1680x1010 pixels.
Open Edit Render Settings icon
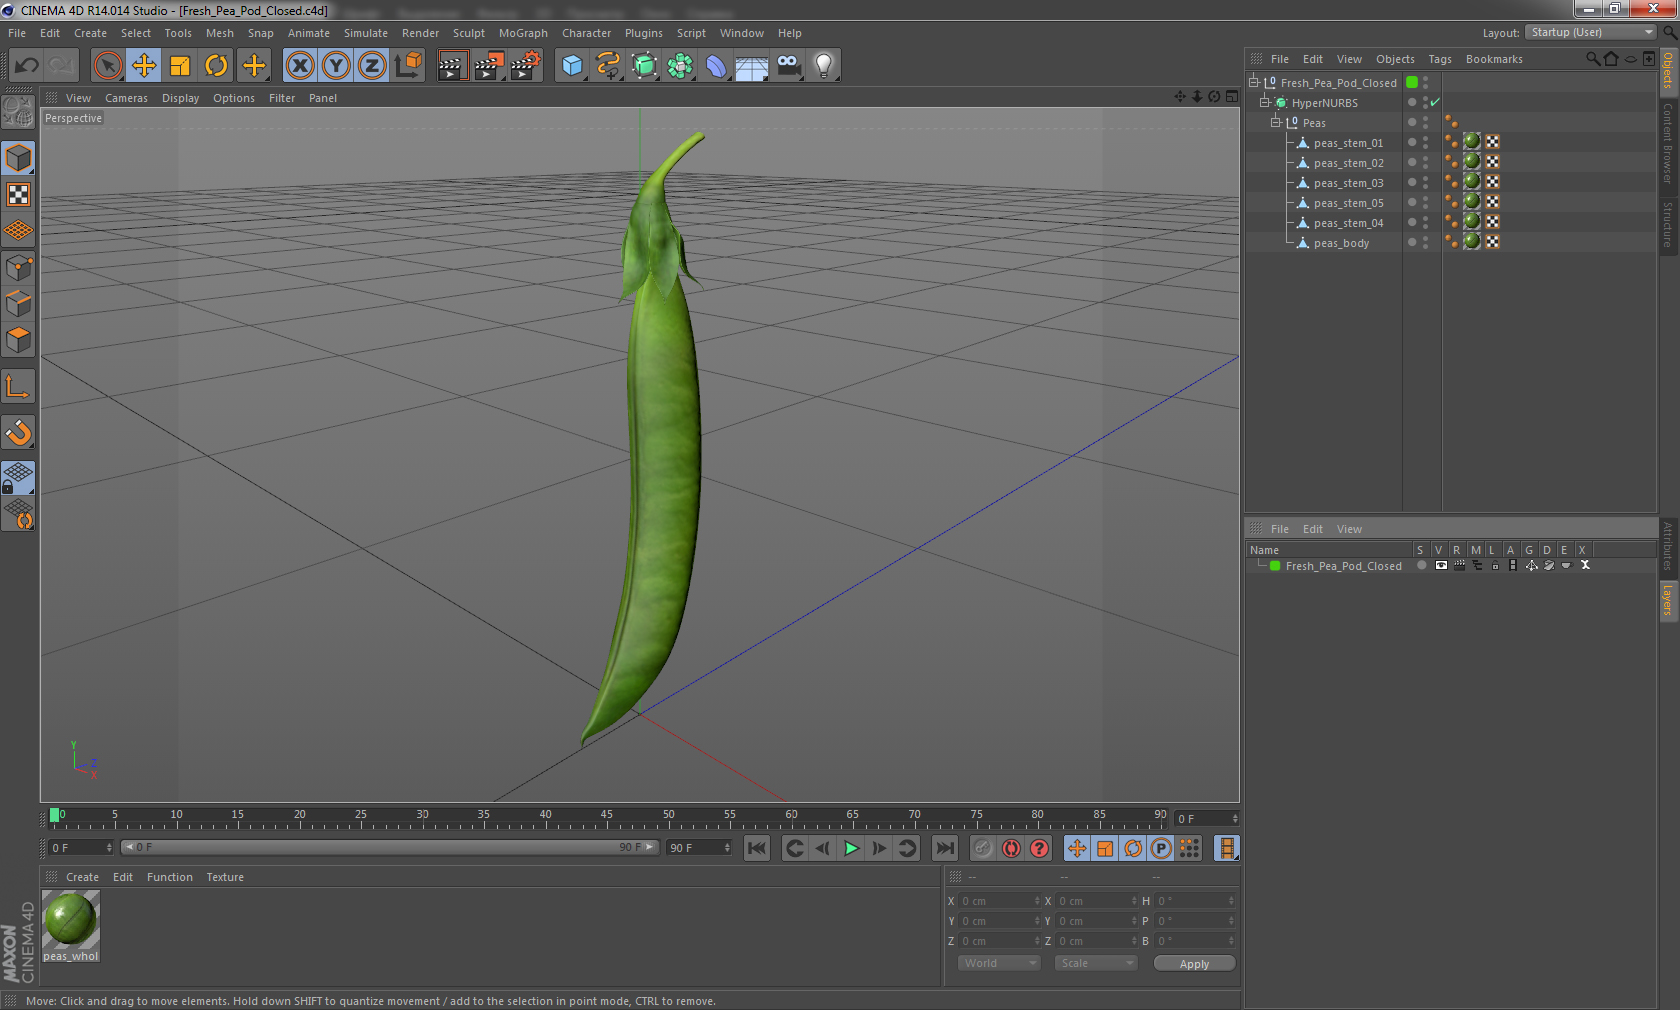pyautogui.click(x=525, y=66)
